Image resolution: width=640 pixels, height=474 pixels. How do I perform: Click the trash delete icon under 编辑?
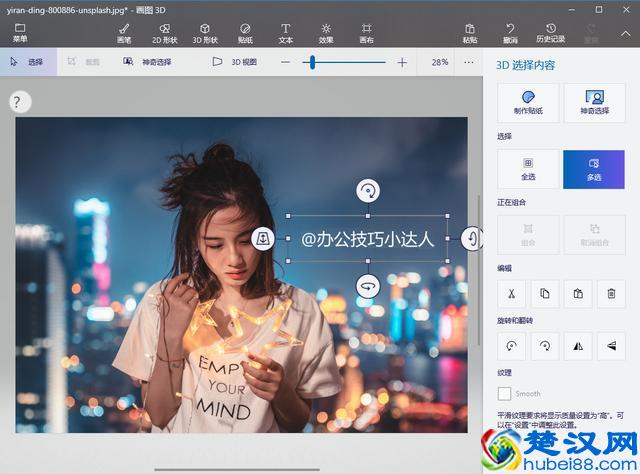(x=610, y=293)
